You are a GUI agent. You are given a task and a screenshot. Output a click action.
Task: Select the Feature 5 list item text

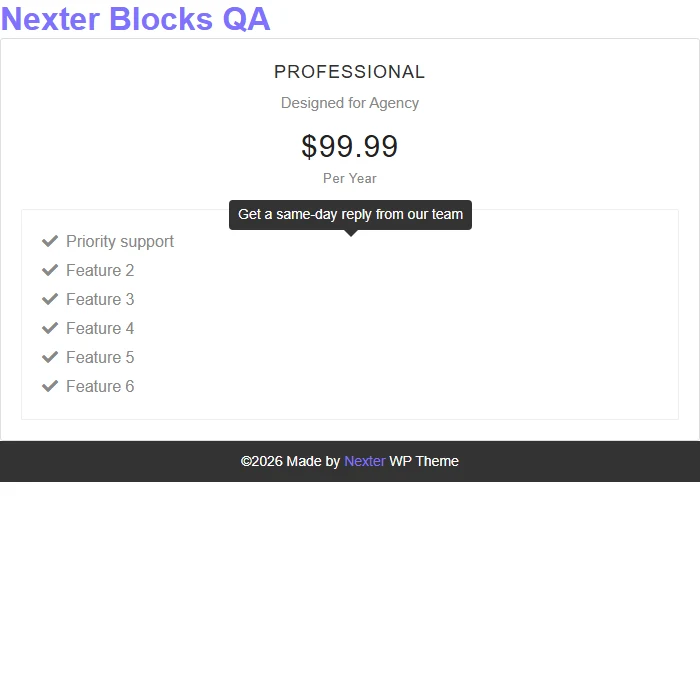(100, 358)
